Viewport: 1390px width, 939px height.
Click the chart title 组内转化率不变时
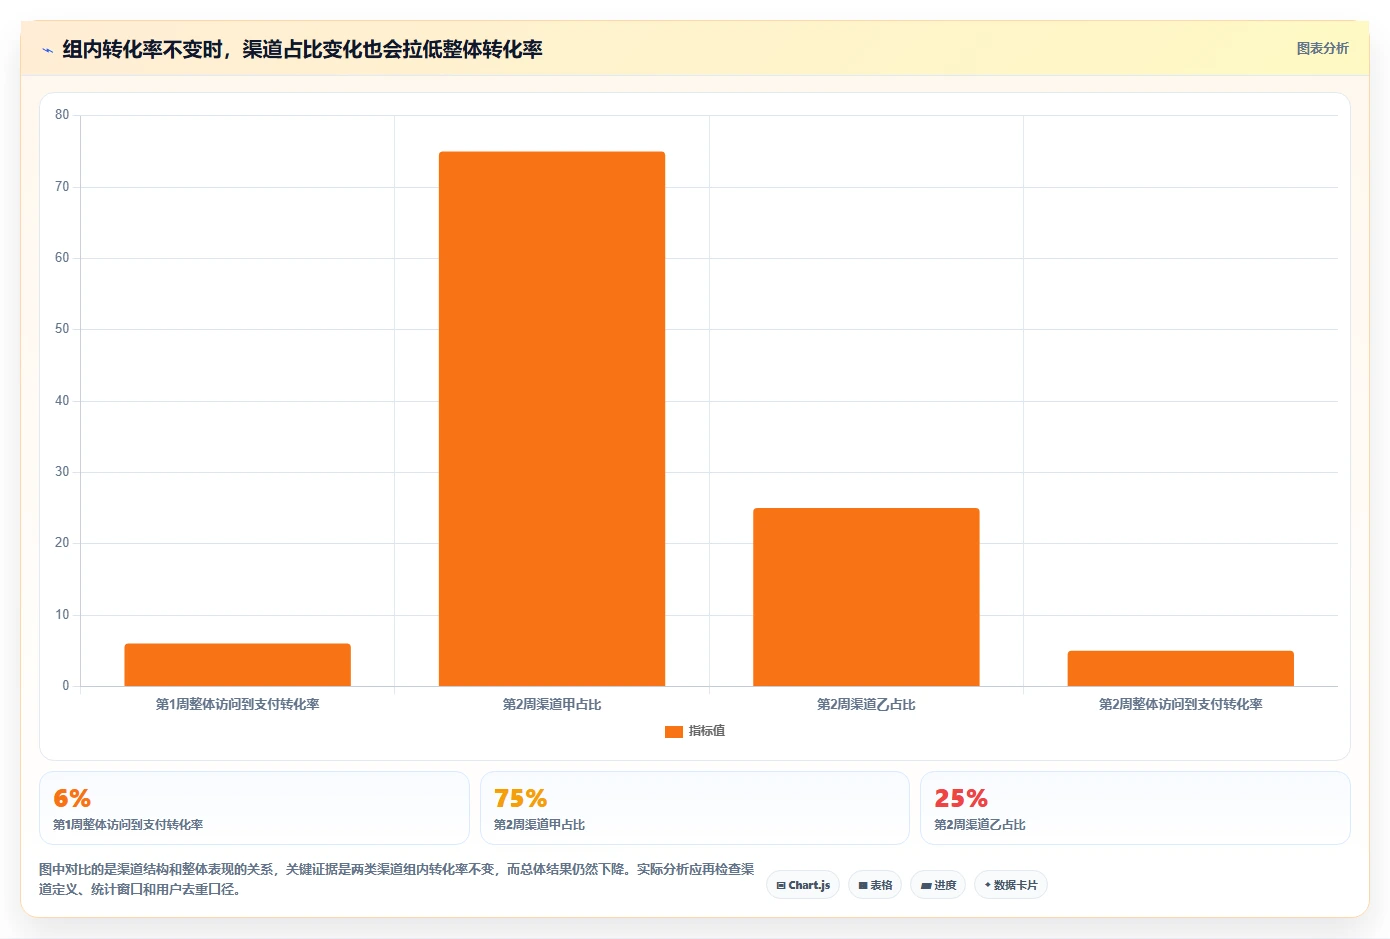pyautogui.click(x=302, y=49)
